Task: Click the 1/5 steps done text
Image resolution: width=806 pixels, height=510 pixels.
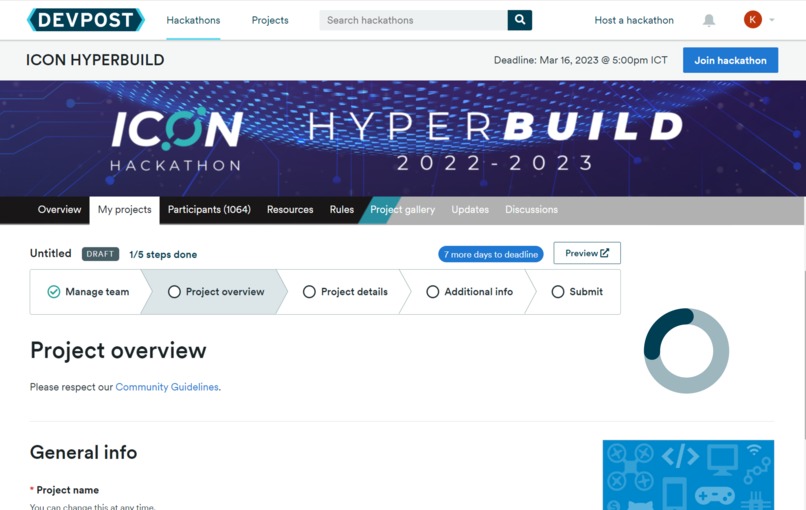Action: tap(163, 254)
